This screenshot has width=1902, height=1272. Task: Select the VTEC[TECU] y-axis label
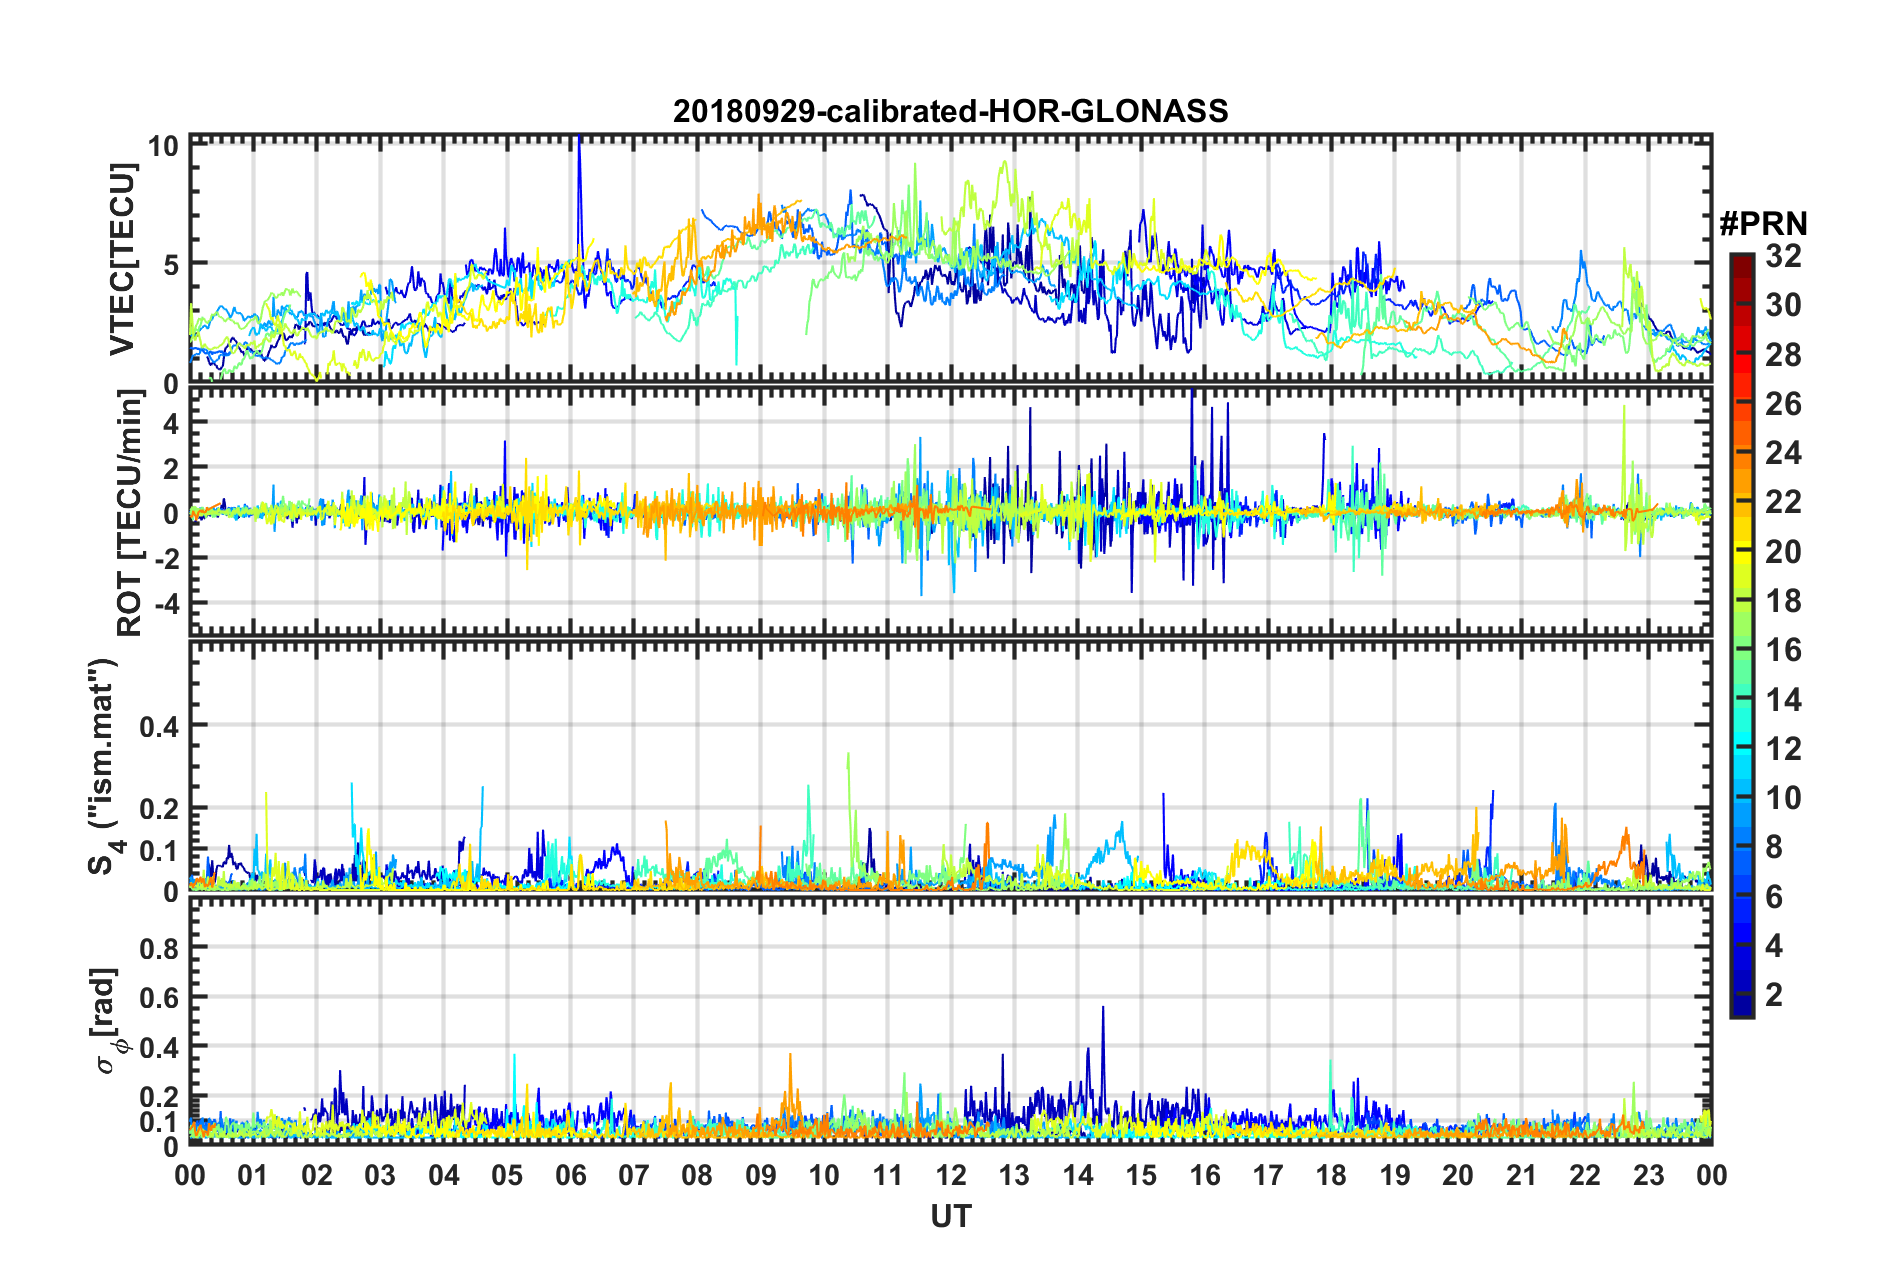[122, 259]
